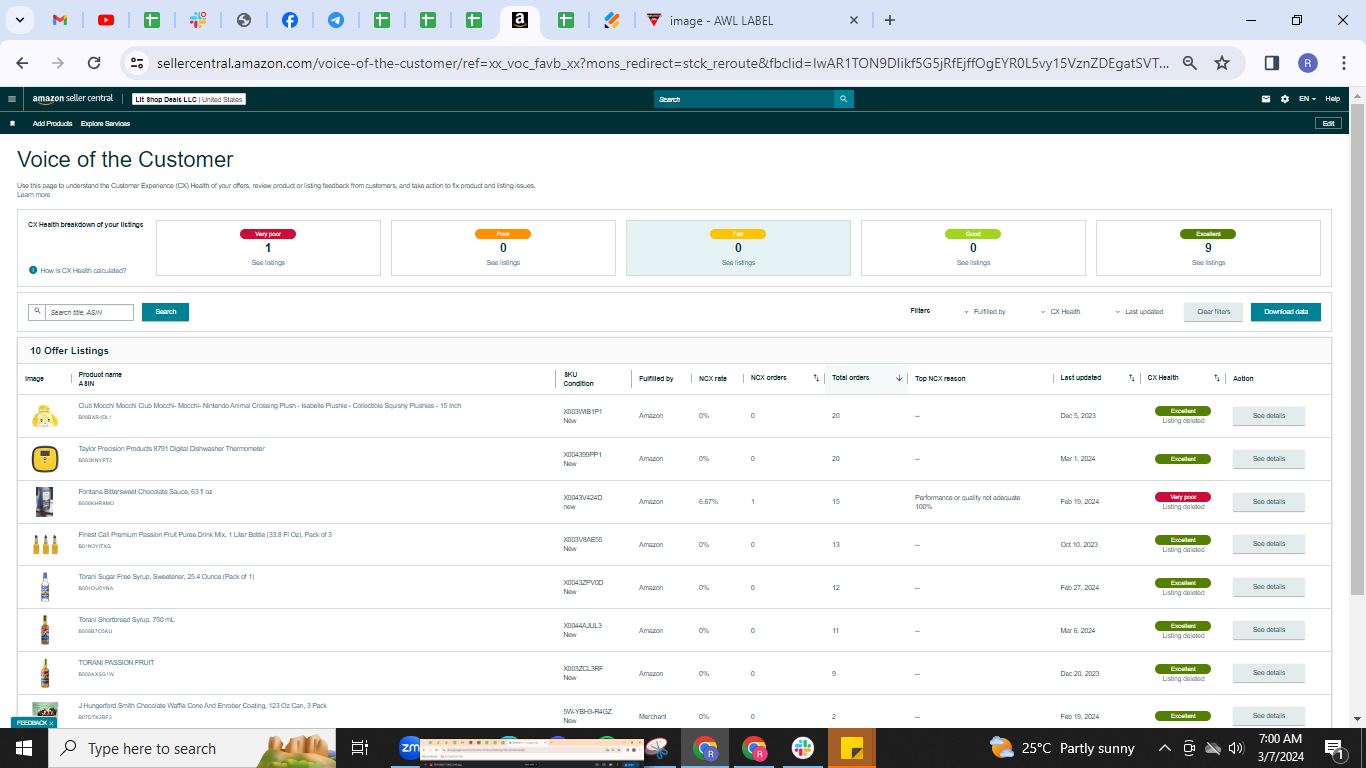Toggle the Chrome side panel icon
Screen dimensions: 1366x768
[x=1272, y=62]
